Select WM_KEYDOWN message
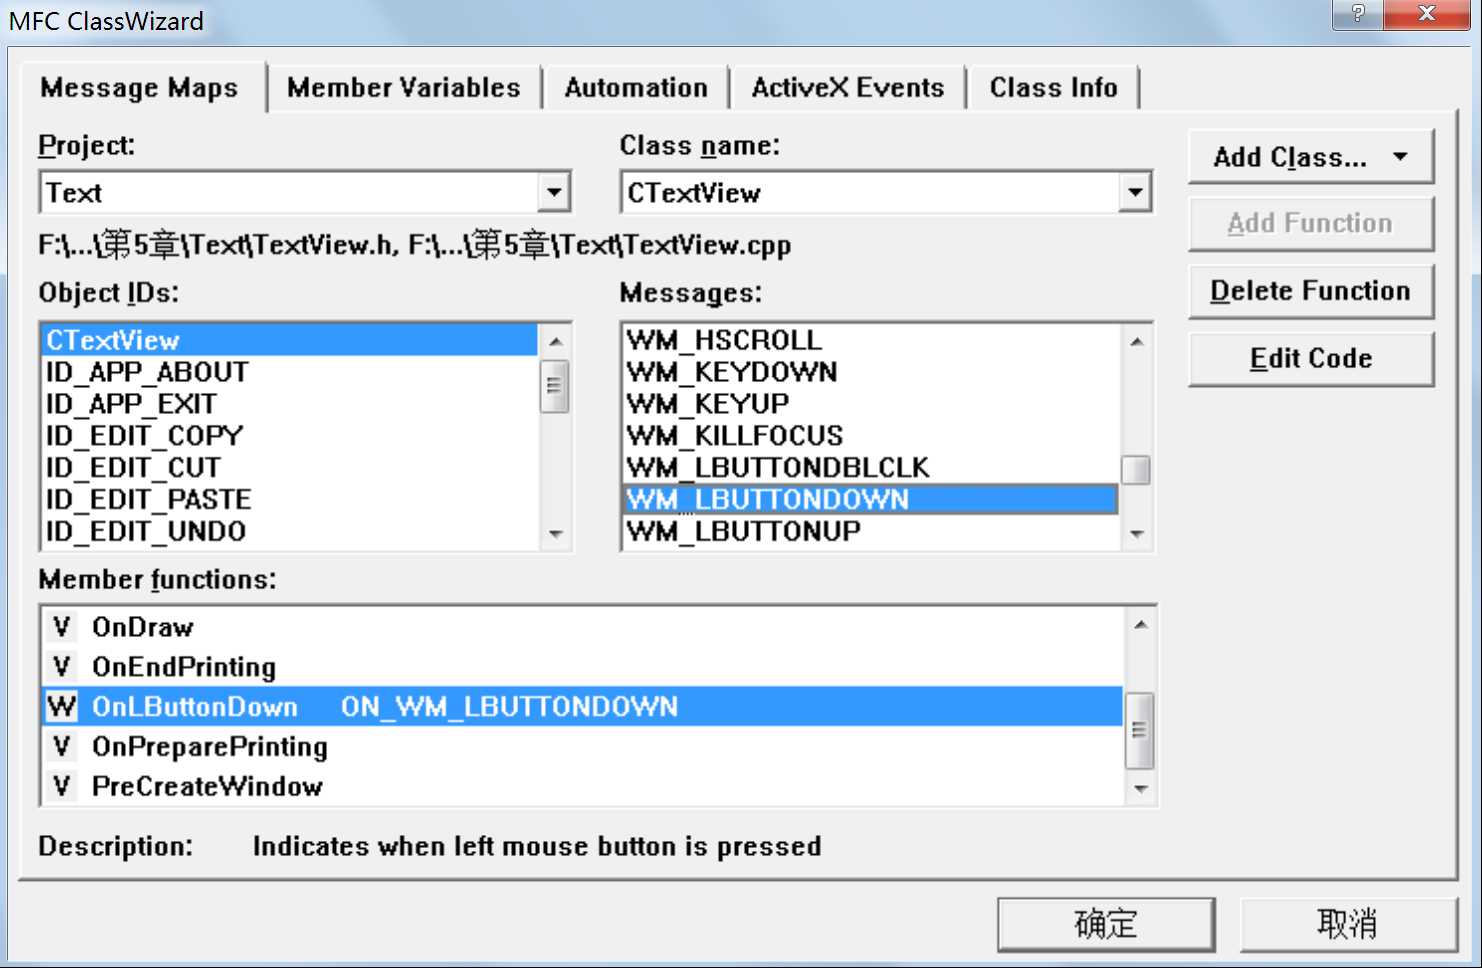The width and height of the screenshot is (1482, 968). tap(870, 372)
